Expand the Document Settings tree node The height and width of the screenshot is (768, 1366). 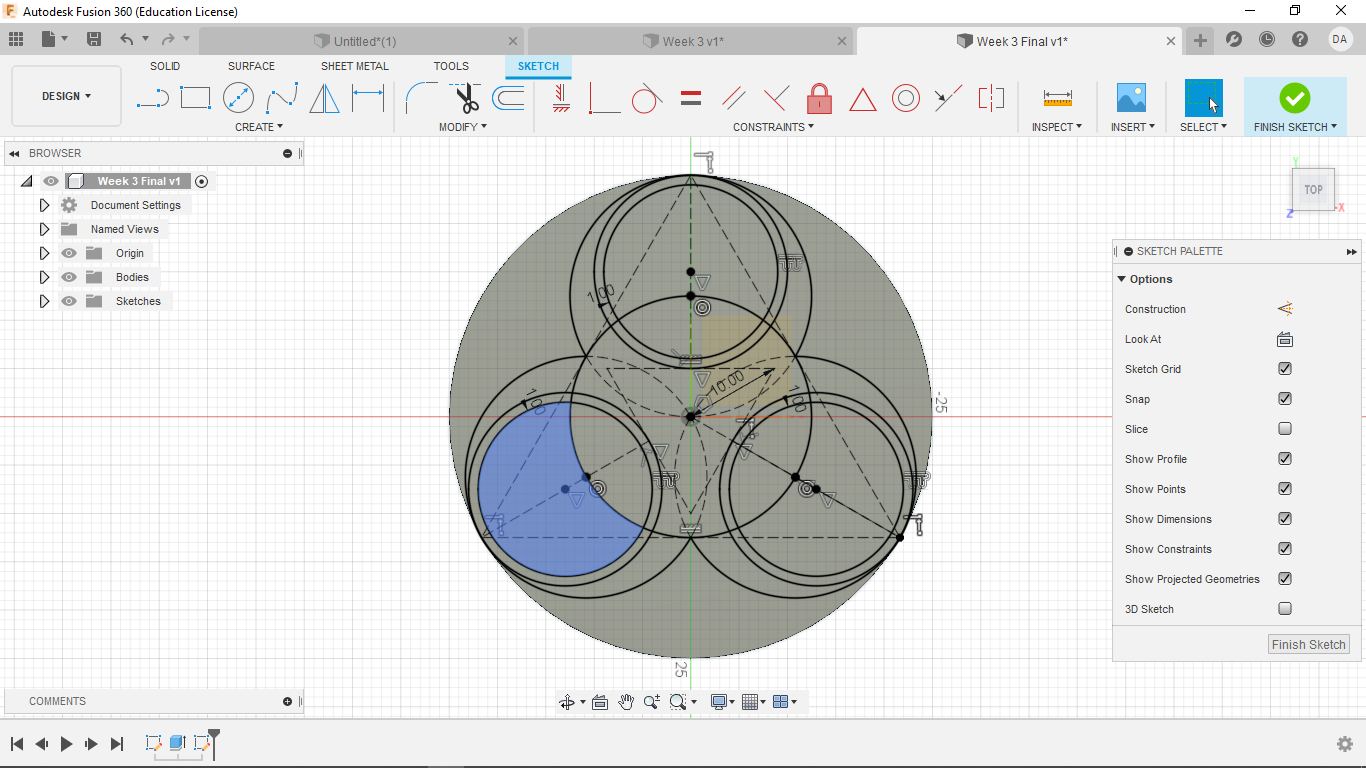click(x=44, y=205)
